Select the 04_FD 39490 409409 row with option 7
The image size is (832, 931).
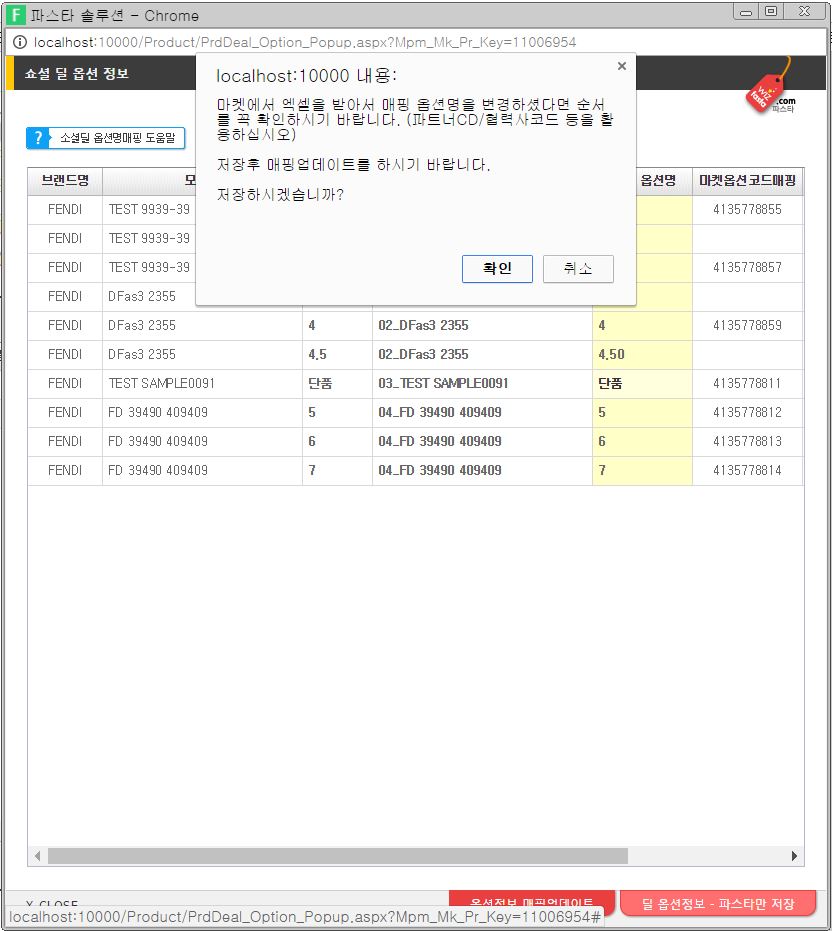click(x=440, y=470)
